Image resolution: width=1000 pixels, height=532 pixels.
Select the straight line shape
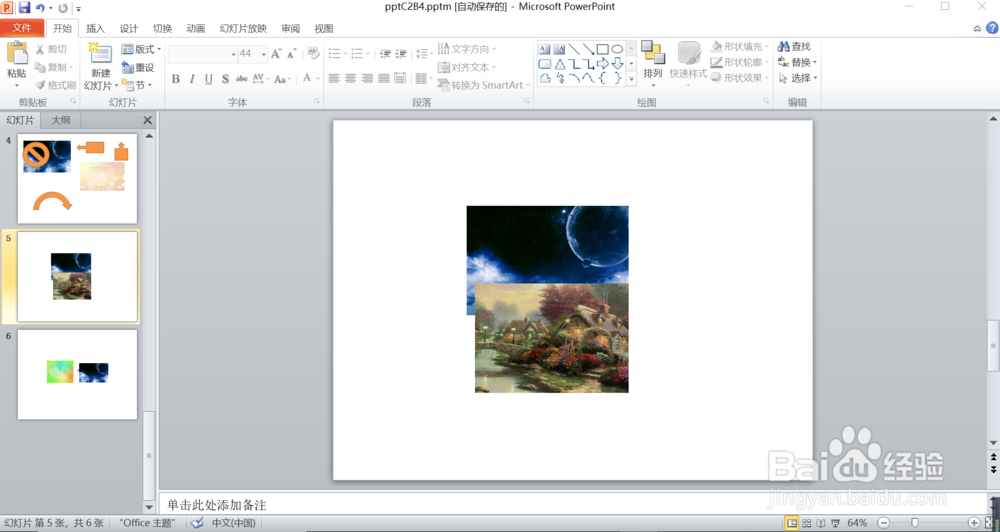[574, 49]
